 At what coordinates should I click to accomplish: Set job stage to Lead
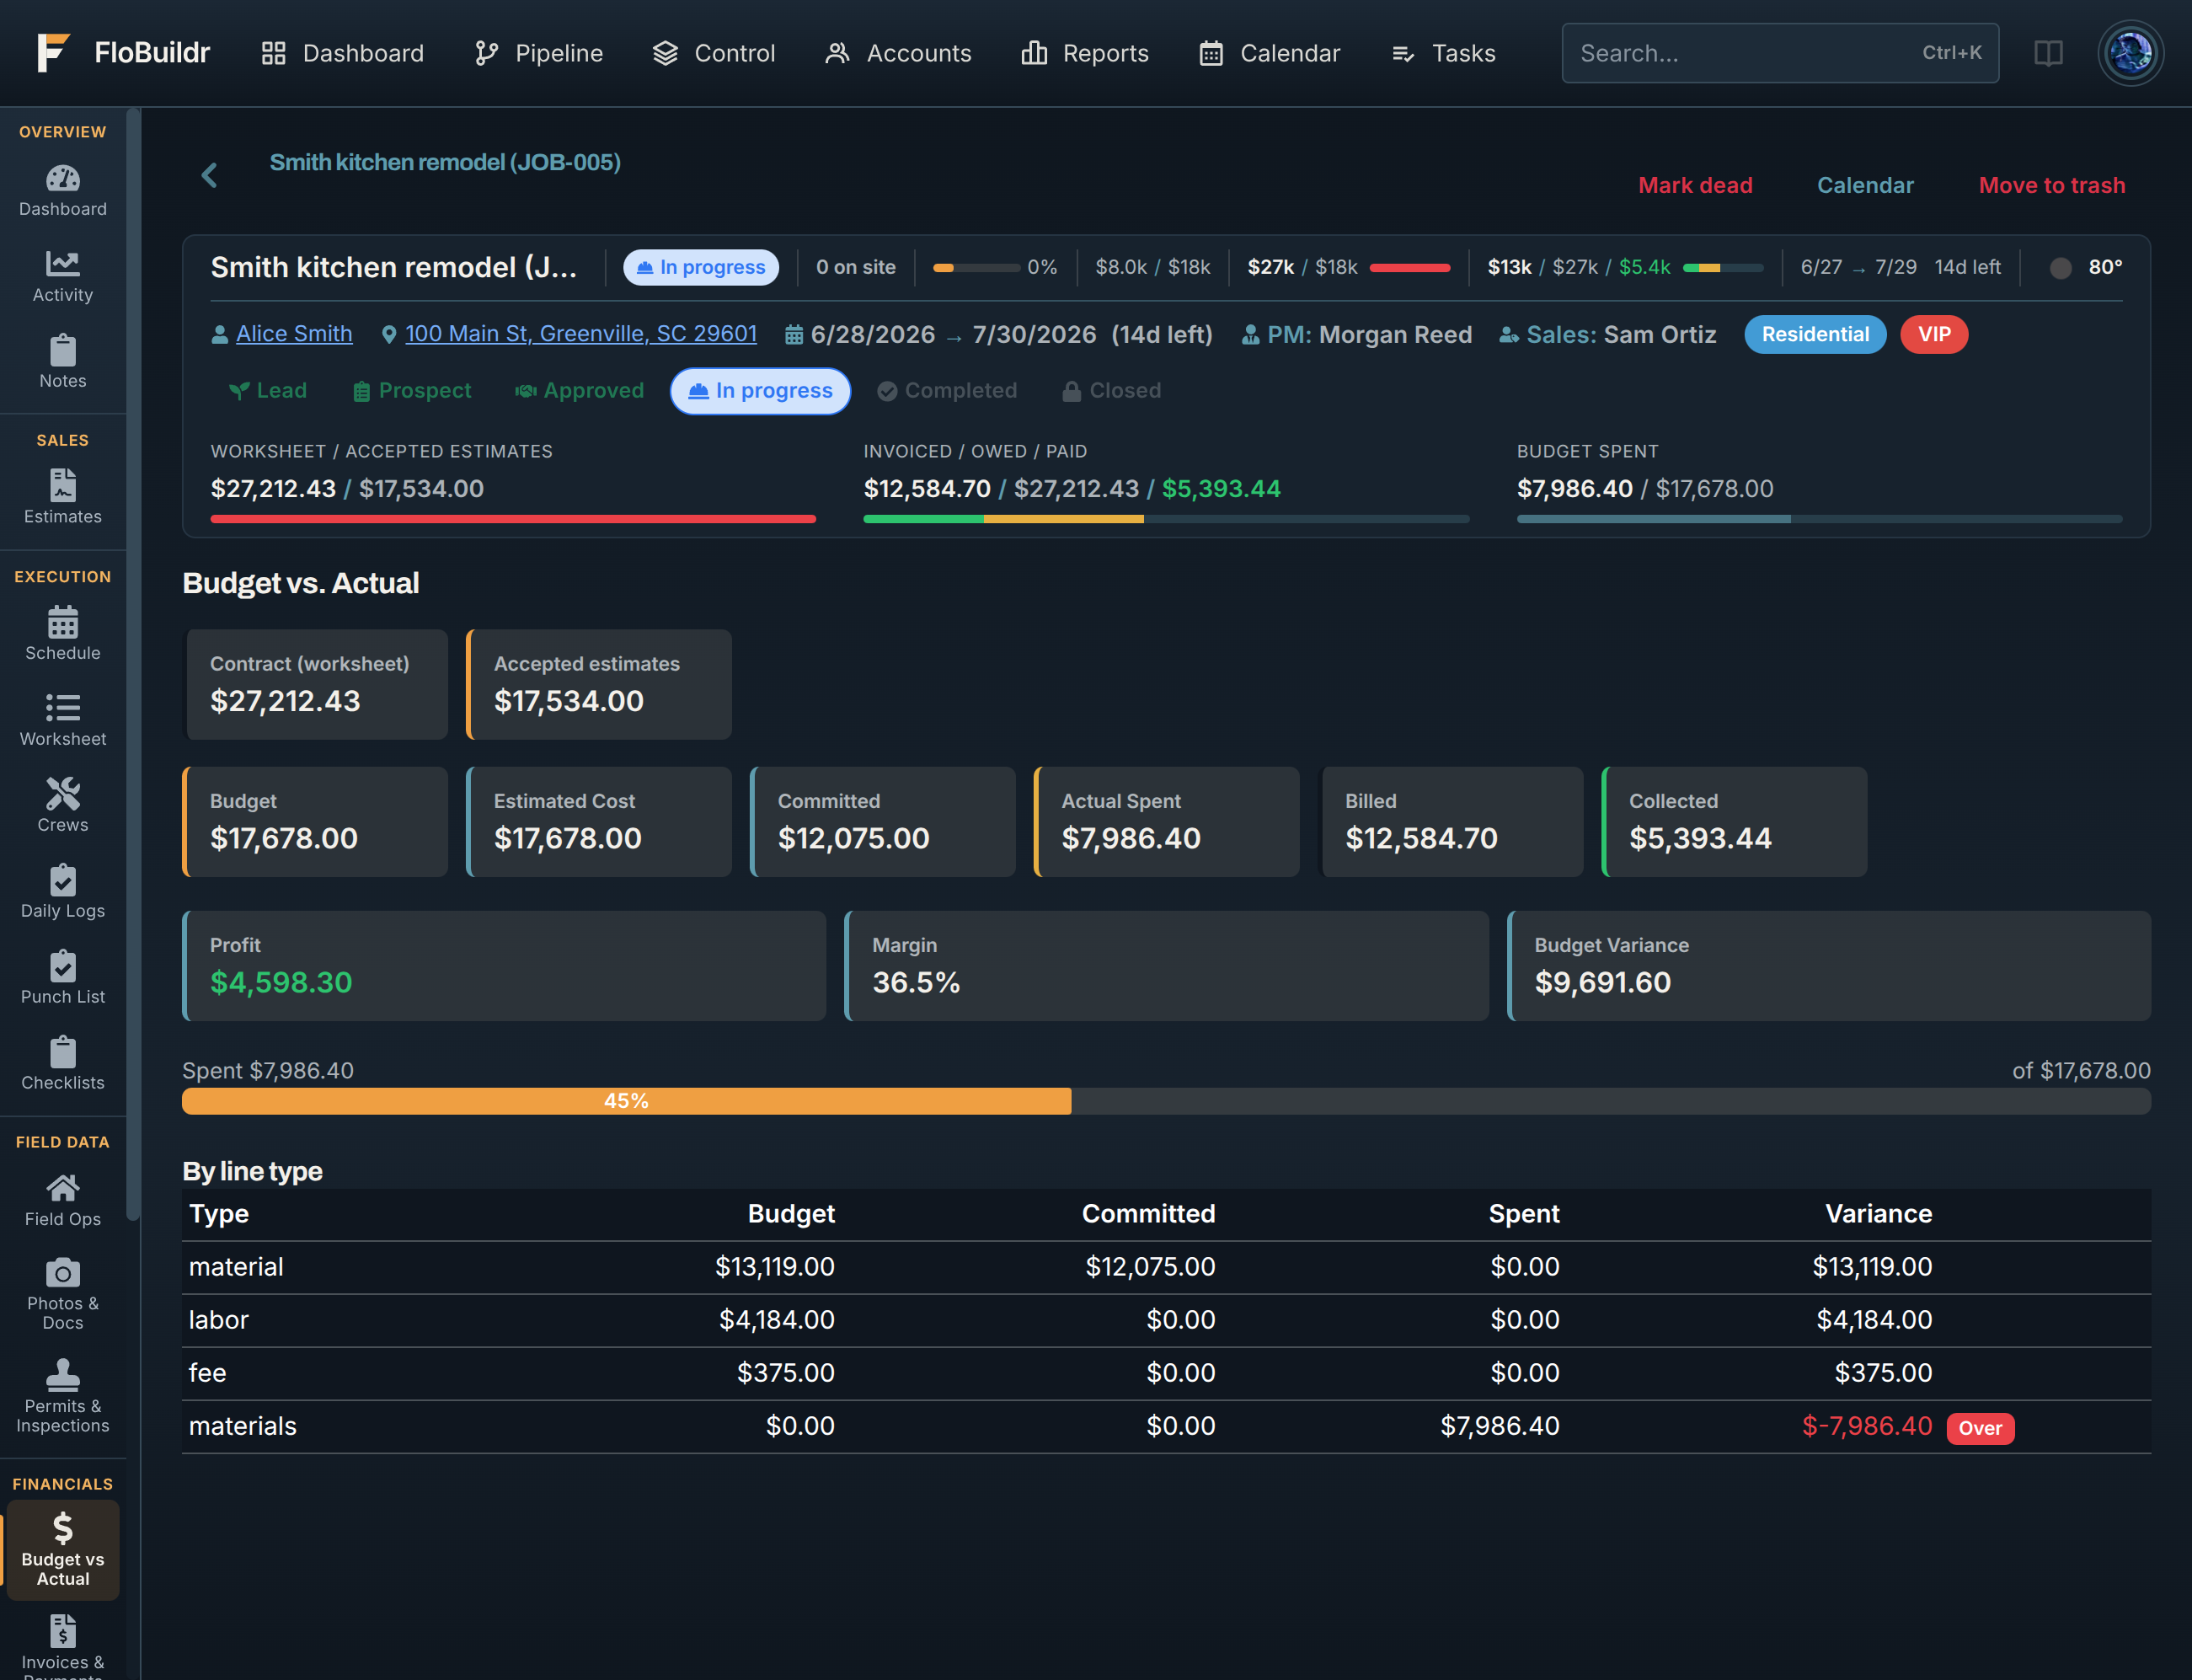coord(268,391)
